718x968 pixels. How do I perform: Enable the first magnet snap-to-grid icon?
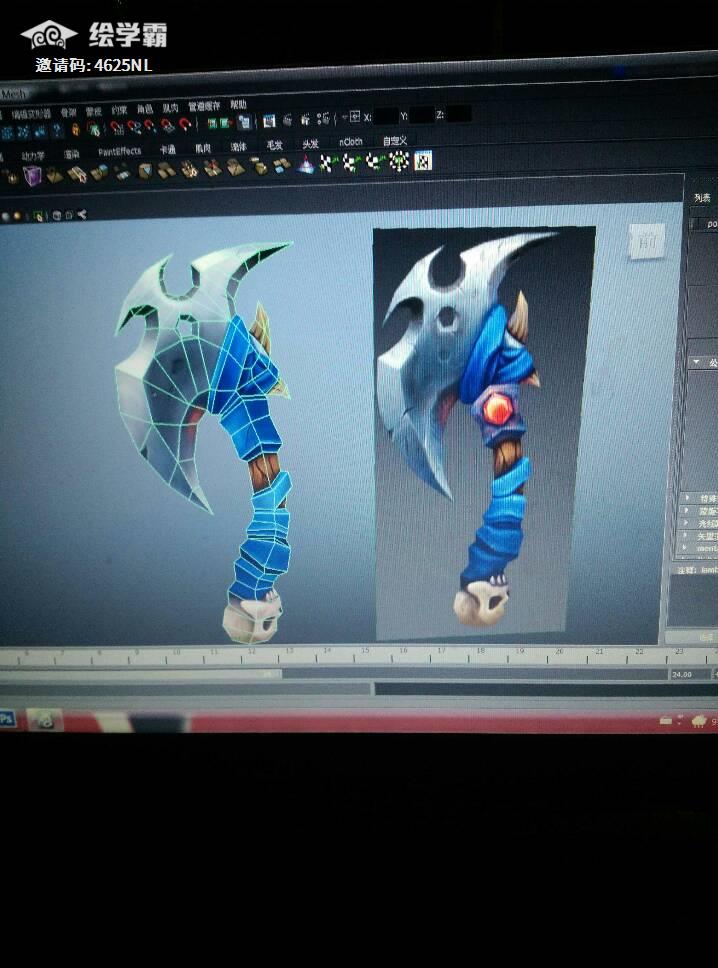click(x=117, y=127)
